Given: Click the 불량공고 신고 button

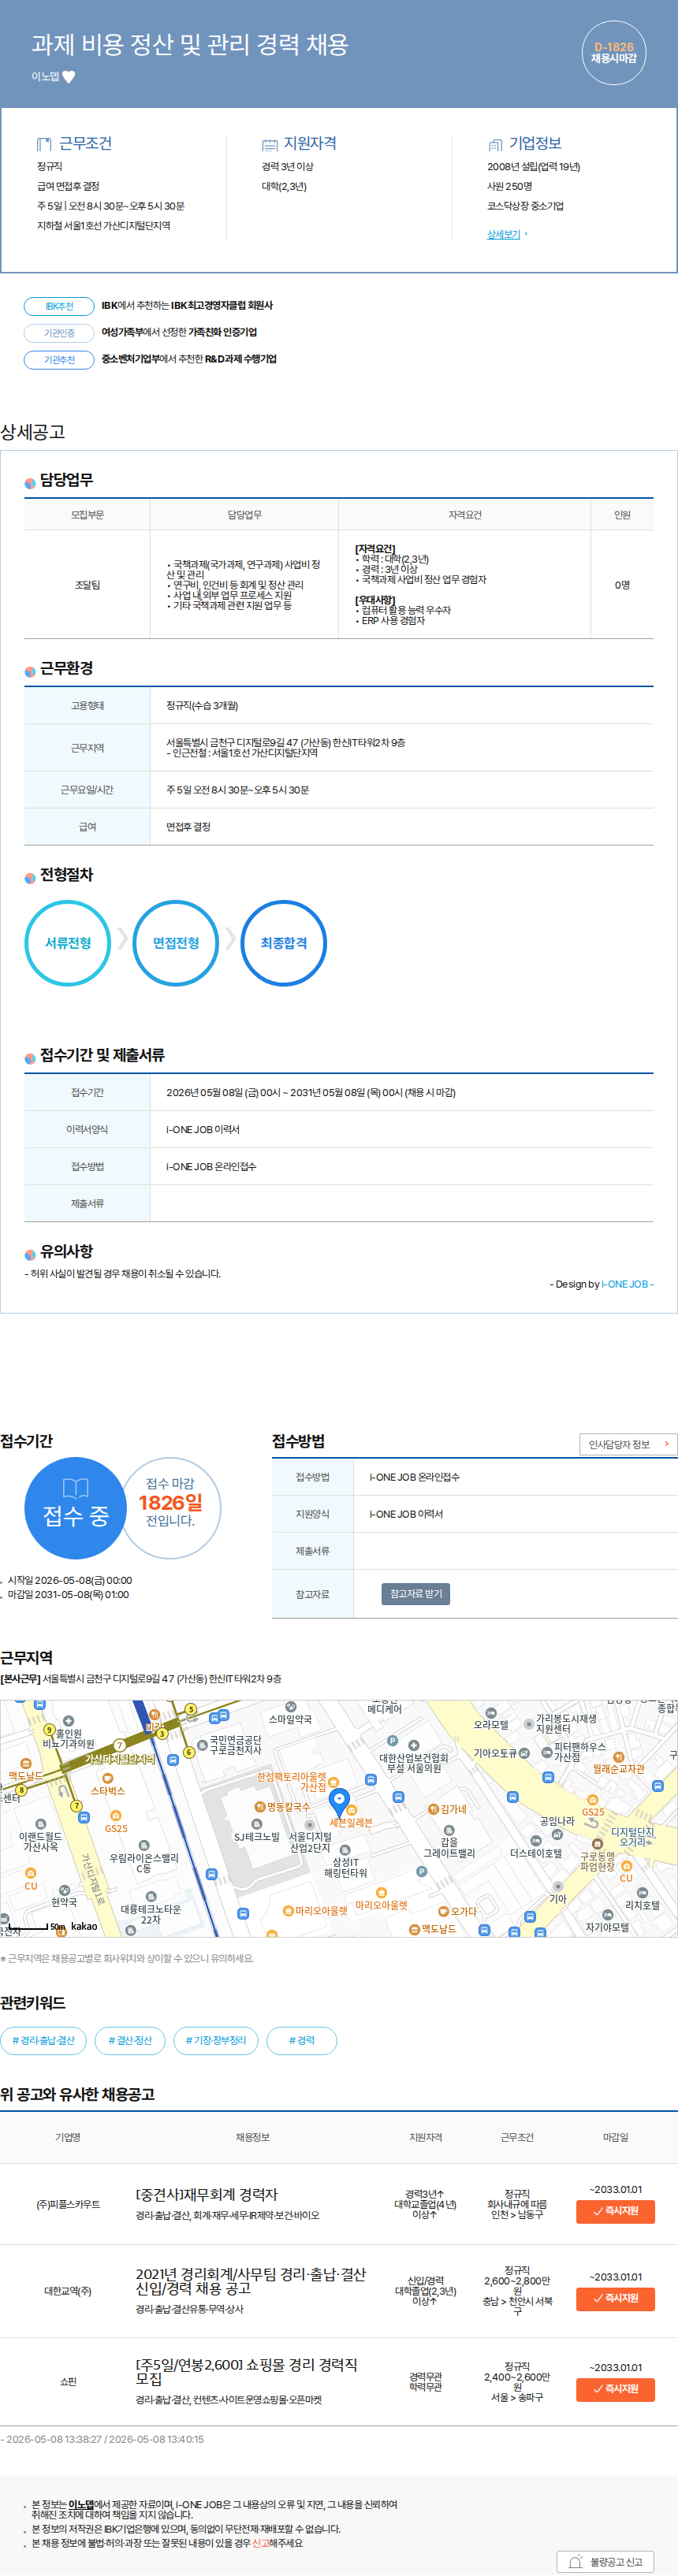Looking at the screenshot, I should point(606,2562).
